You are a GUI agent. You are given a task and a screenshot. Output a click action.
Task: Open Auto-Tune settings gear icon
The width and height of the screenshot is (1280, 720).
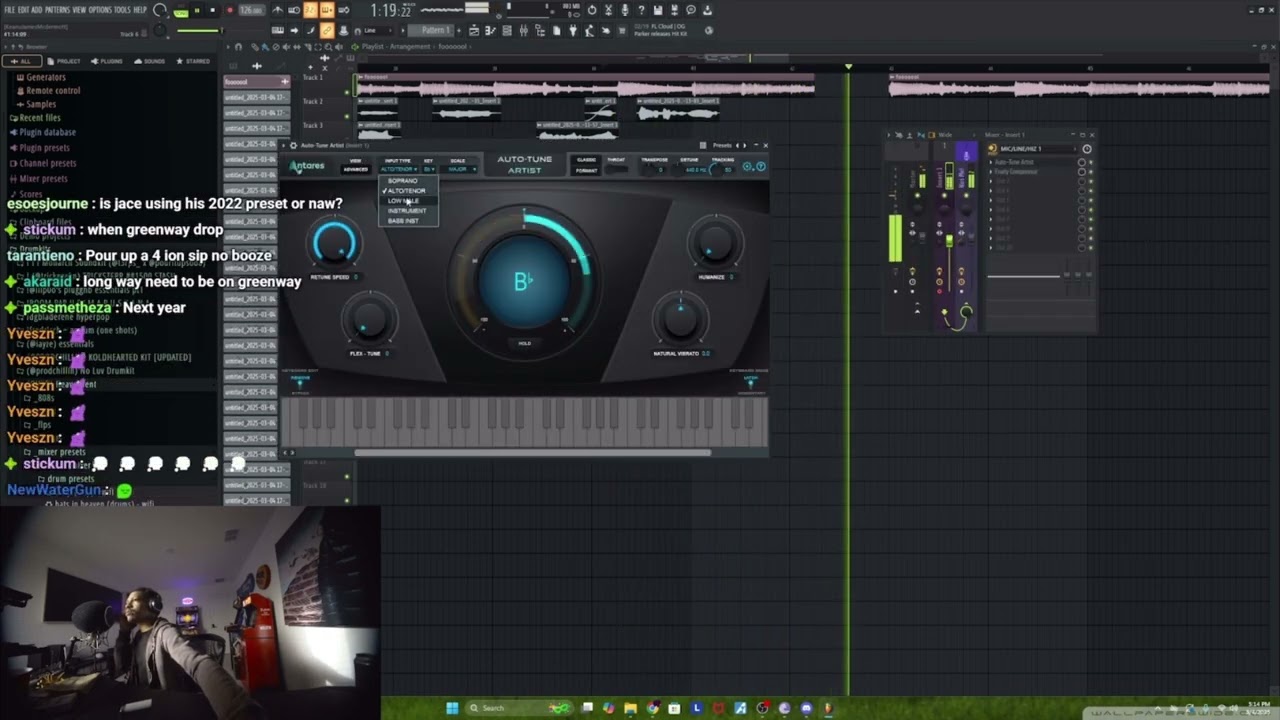[x=746, y=167]
